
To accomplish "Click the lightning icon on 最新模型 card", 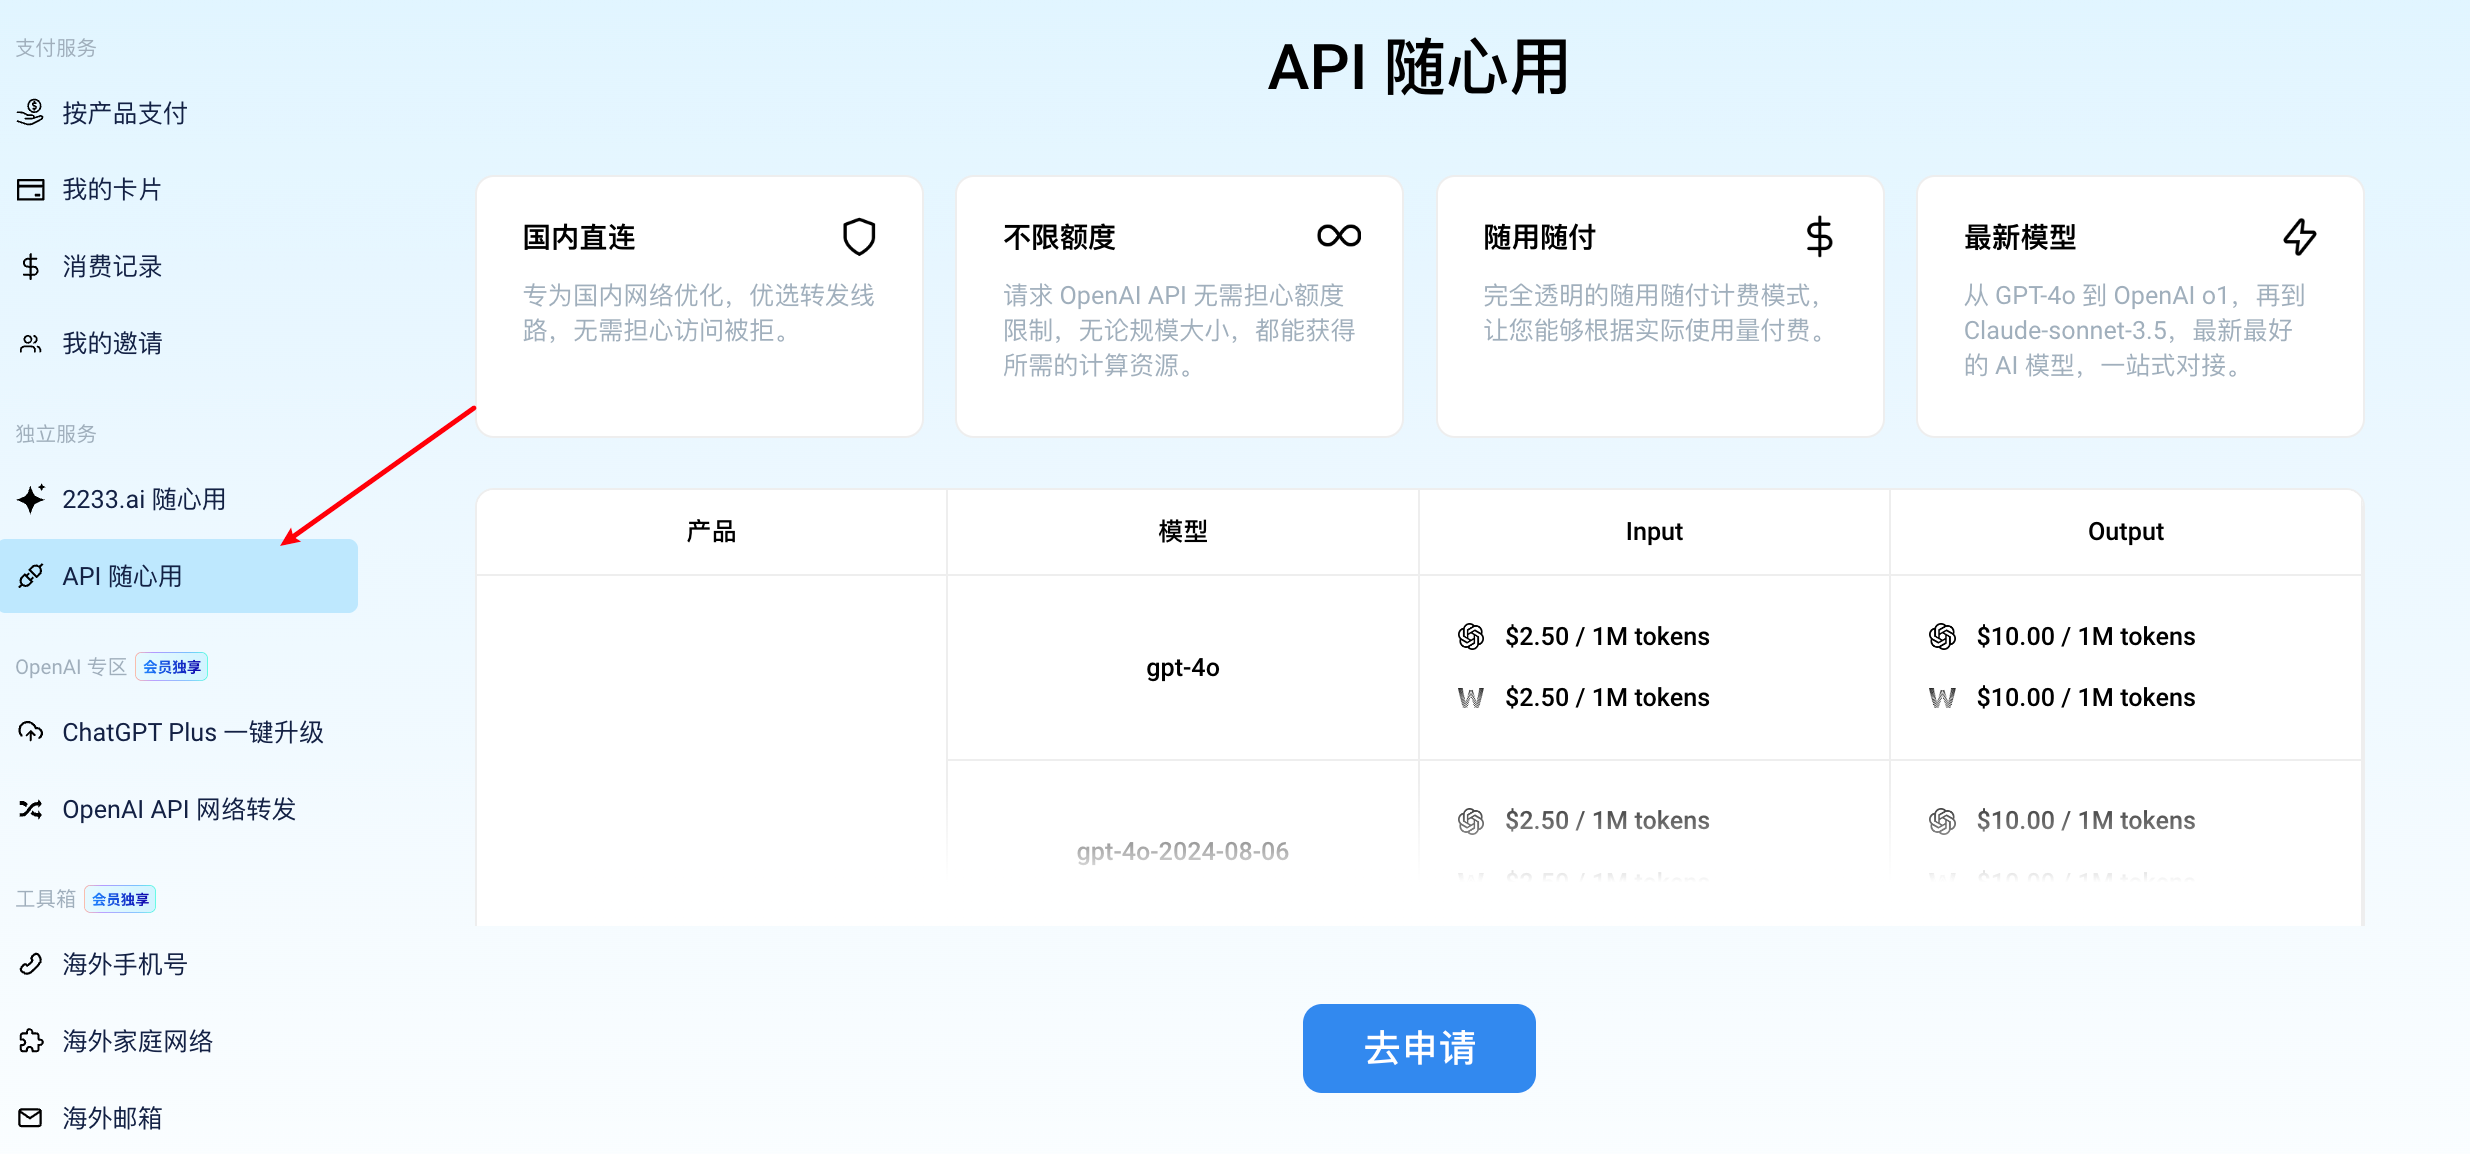I will tap(2300, 237).
